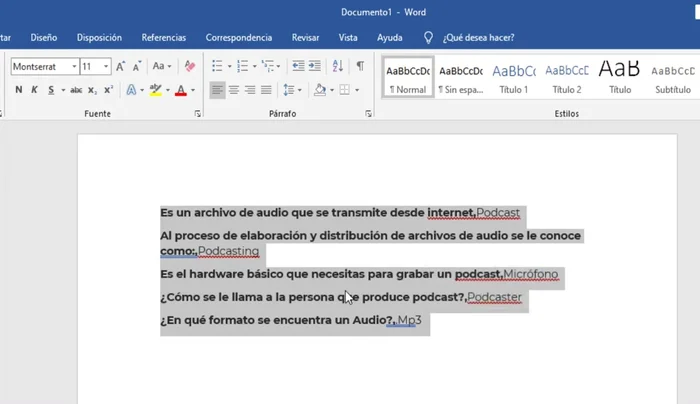Open shading color dropdown arrow
This screenshot has width=700, height=404.
332,90
